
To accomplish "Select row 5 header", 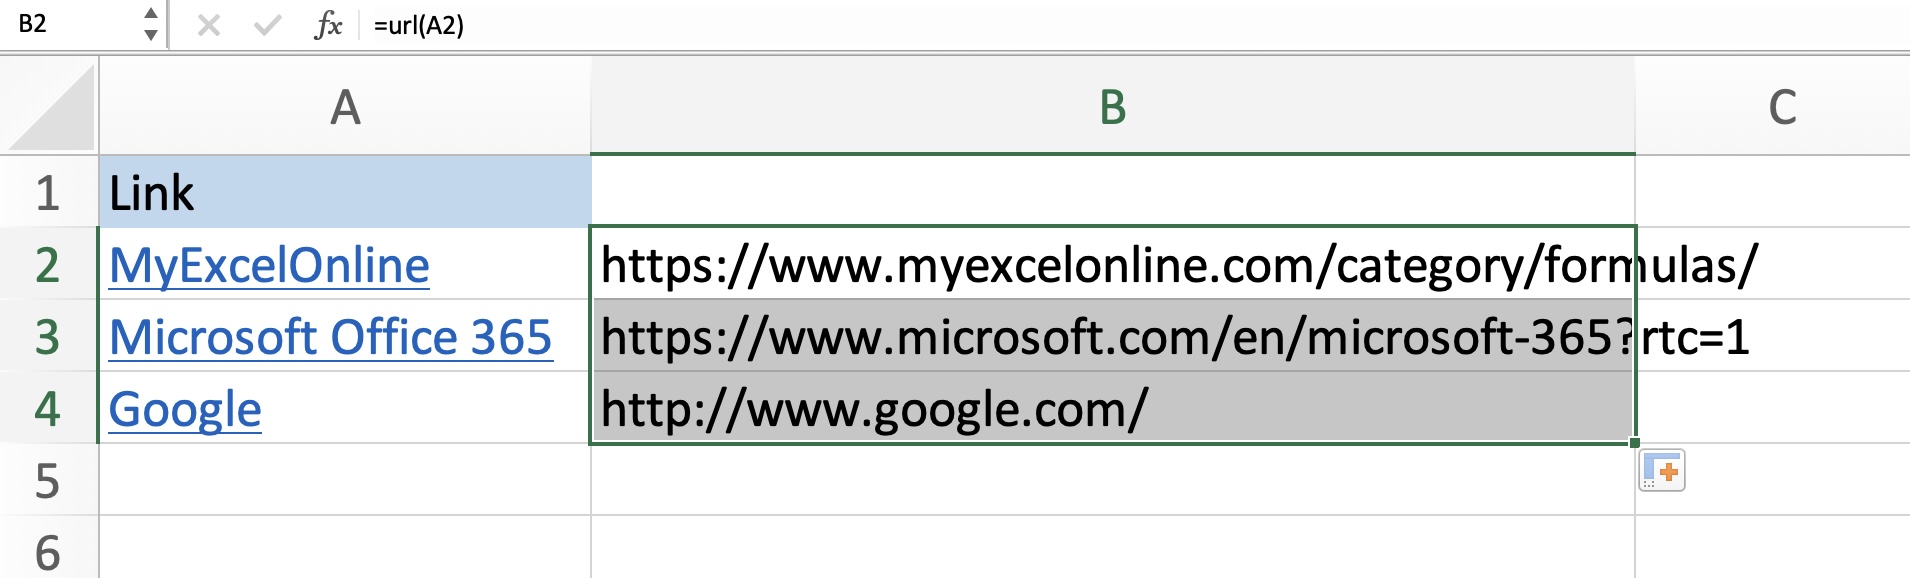I will coord(48,480).
